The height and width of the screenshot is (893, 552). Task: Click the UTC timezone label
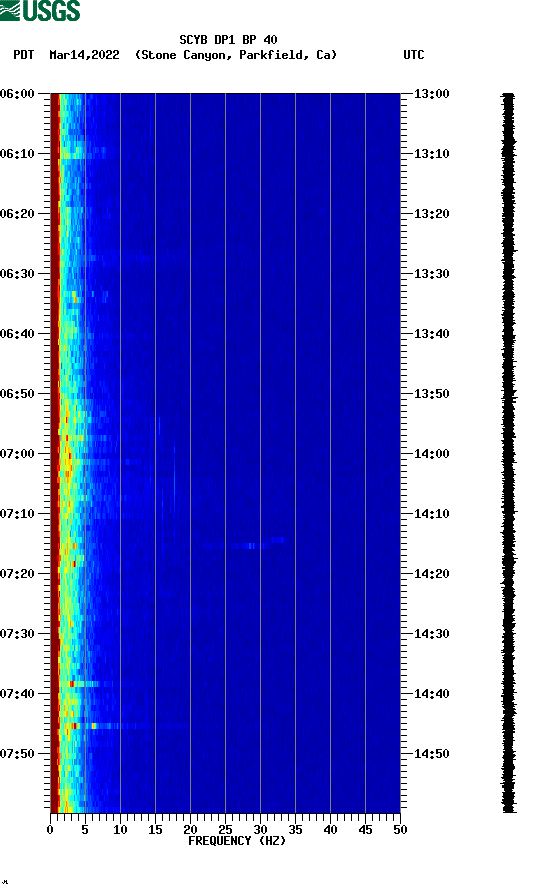pos(414,55)
